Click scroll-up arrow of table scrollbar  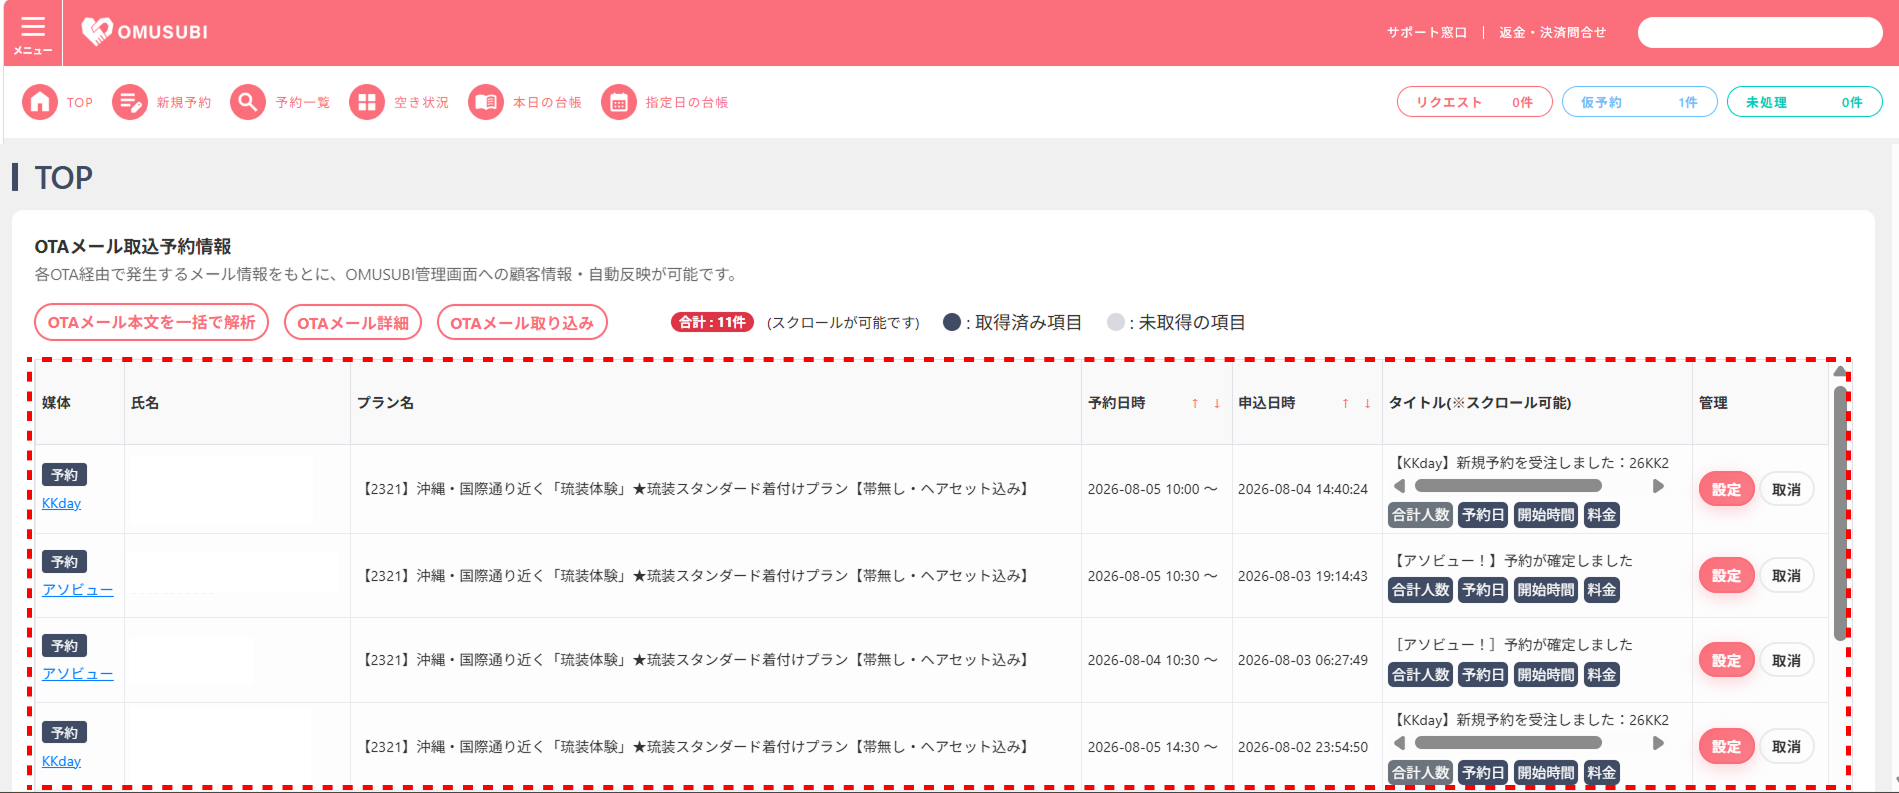1840,372
